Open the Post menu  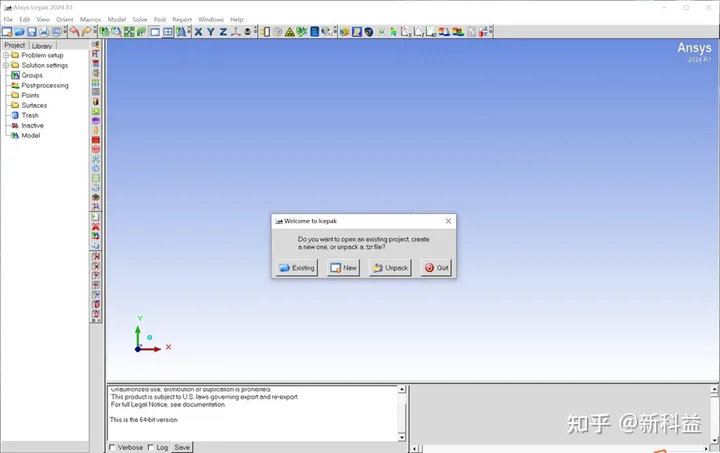click(160, 19)
